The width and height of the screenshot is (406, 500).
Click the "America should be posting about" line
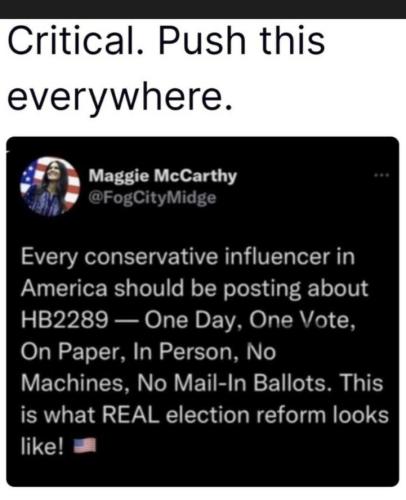coord(194,288)
